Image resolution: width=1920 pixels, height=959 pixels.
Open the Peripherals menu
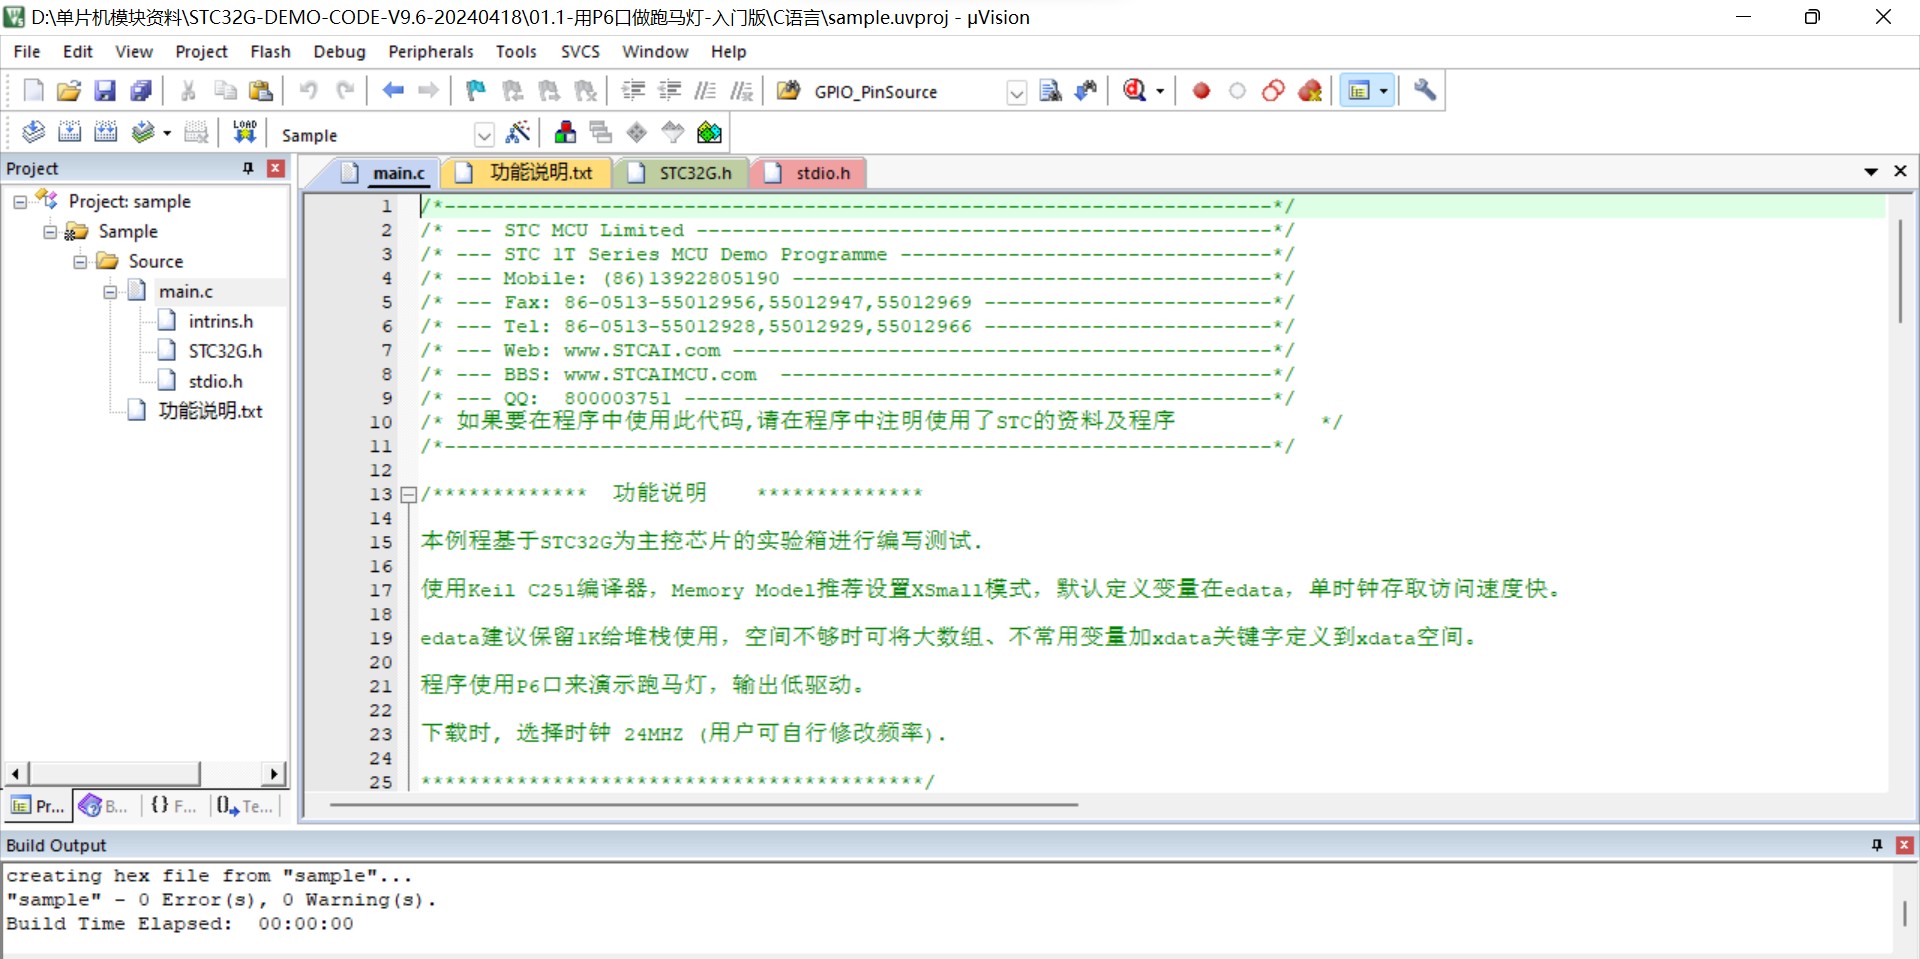tap(431, 52)
